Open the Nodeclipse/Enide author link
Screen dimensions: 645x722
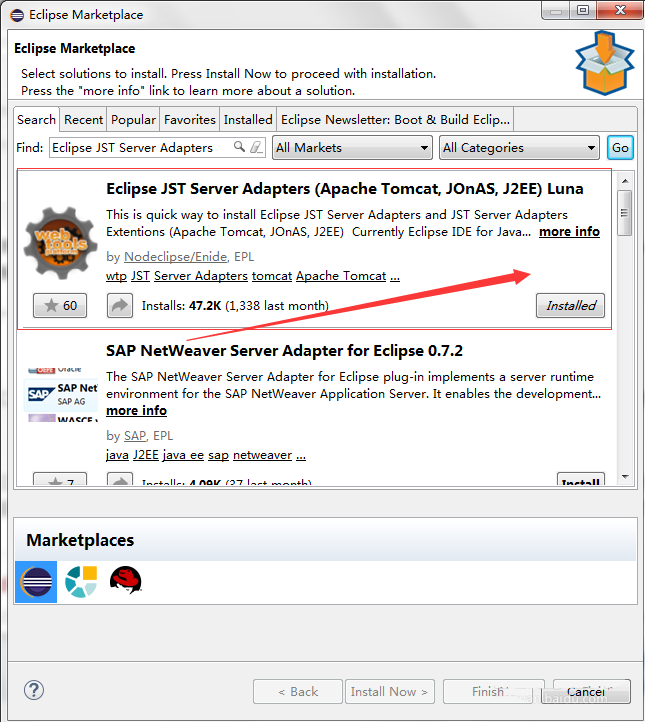(x=176, y=256)
